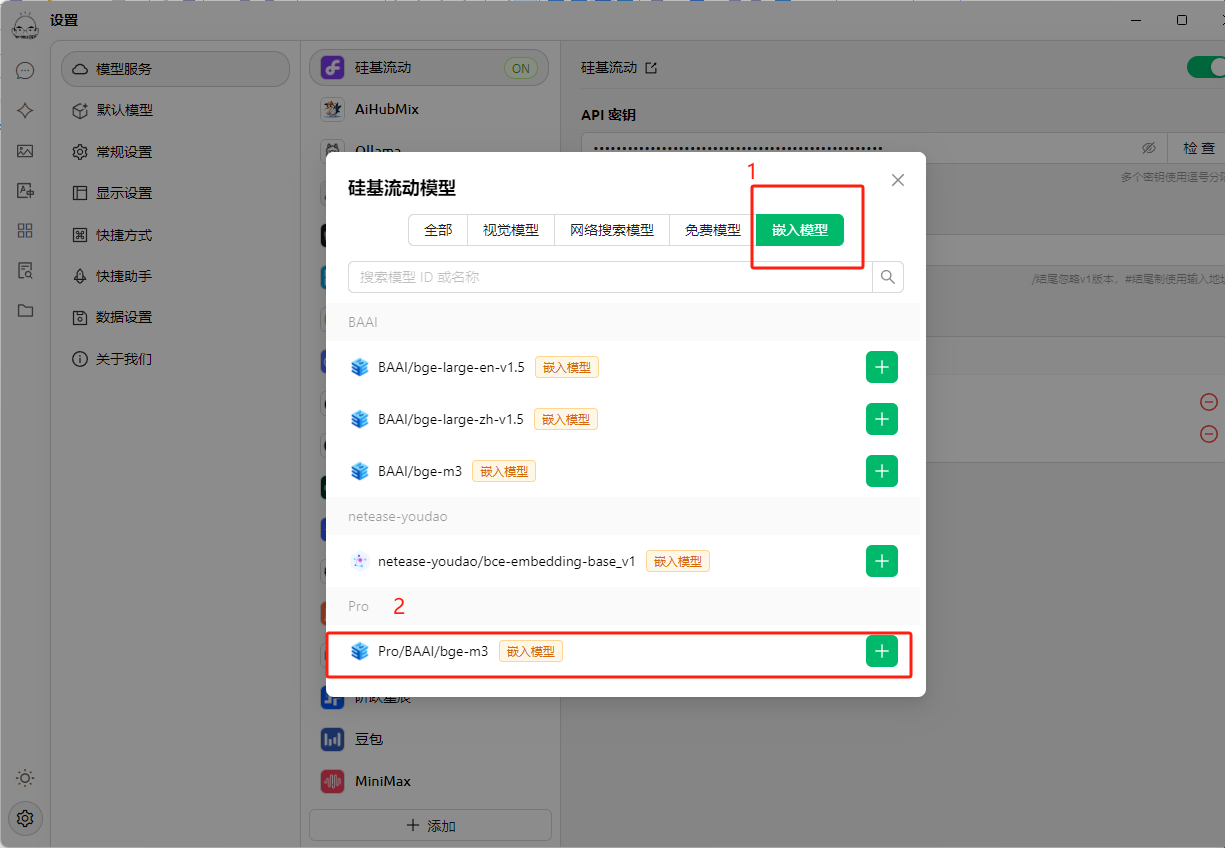Image resolution: width=1225 pixels, height=848 pixels.
Task: Select the AiHubMix provider icon
Action: click(332, 108)
